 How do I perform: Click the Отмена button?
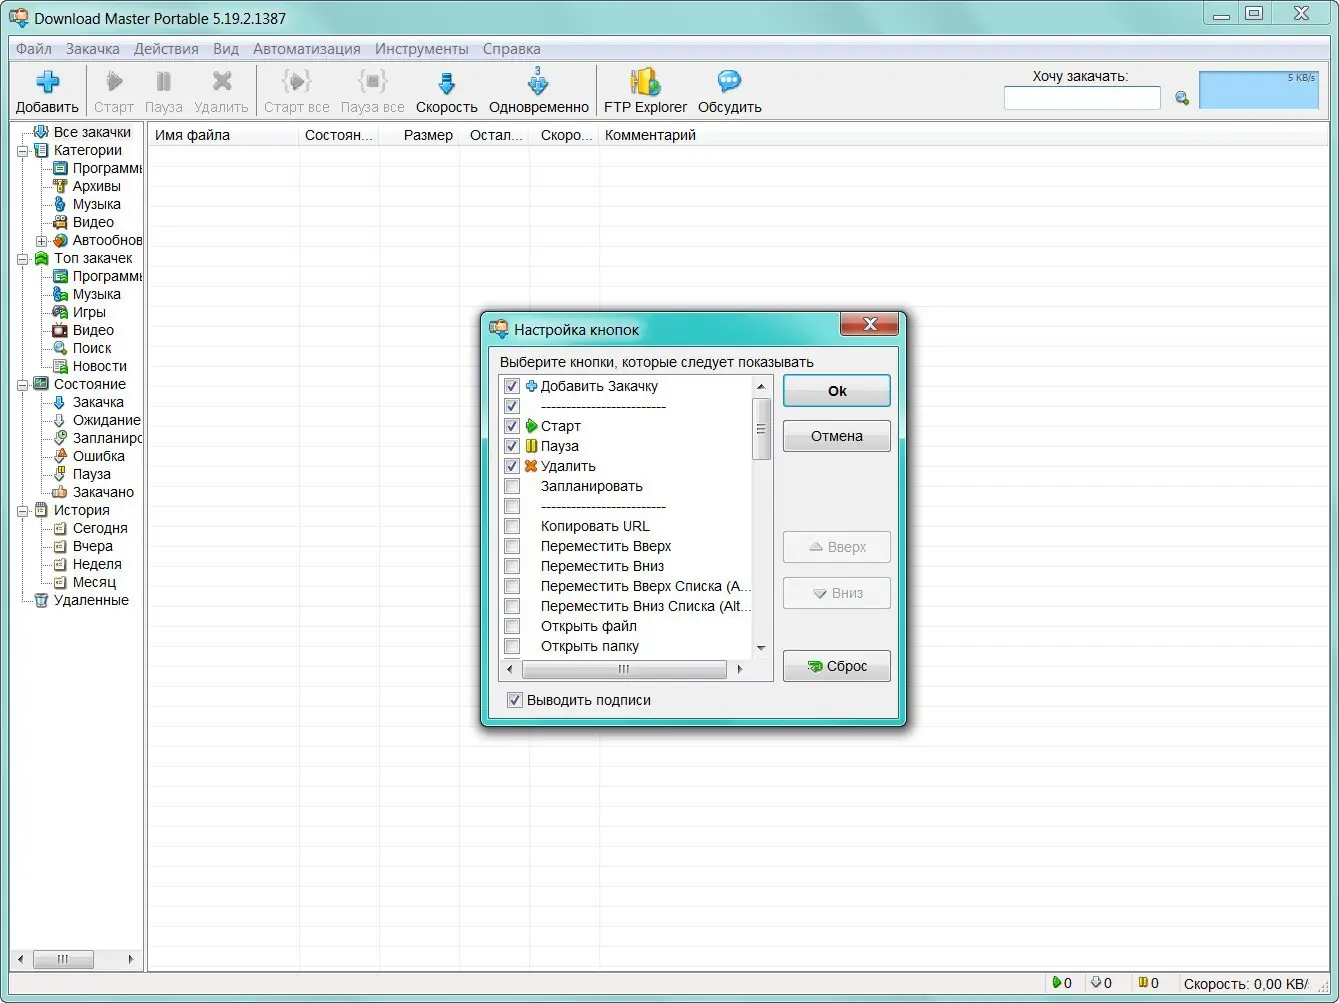[837, 436]
